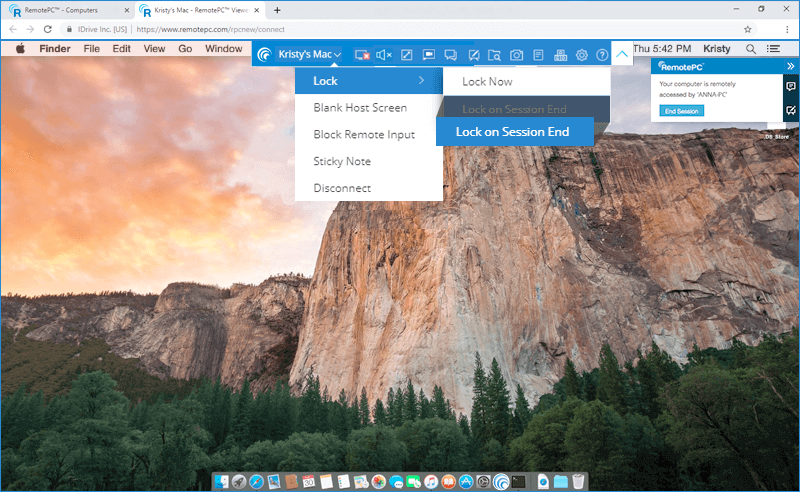Click Lock Now in the submenu
Viewport: 800px width, 492px height.
coord(487,81)
